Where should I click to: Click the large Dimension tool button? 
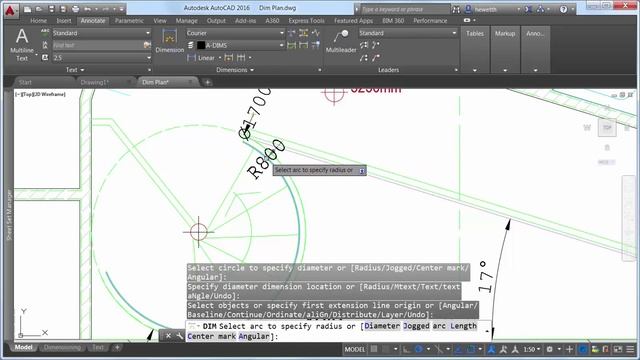(169, 41)
